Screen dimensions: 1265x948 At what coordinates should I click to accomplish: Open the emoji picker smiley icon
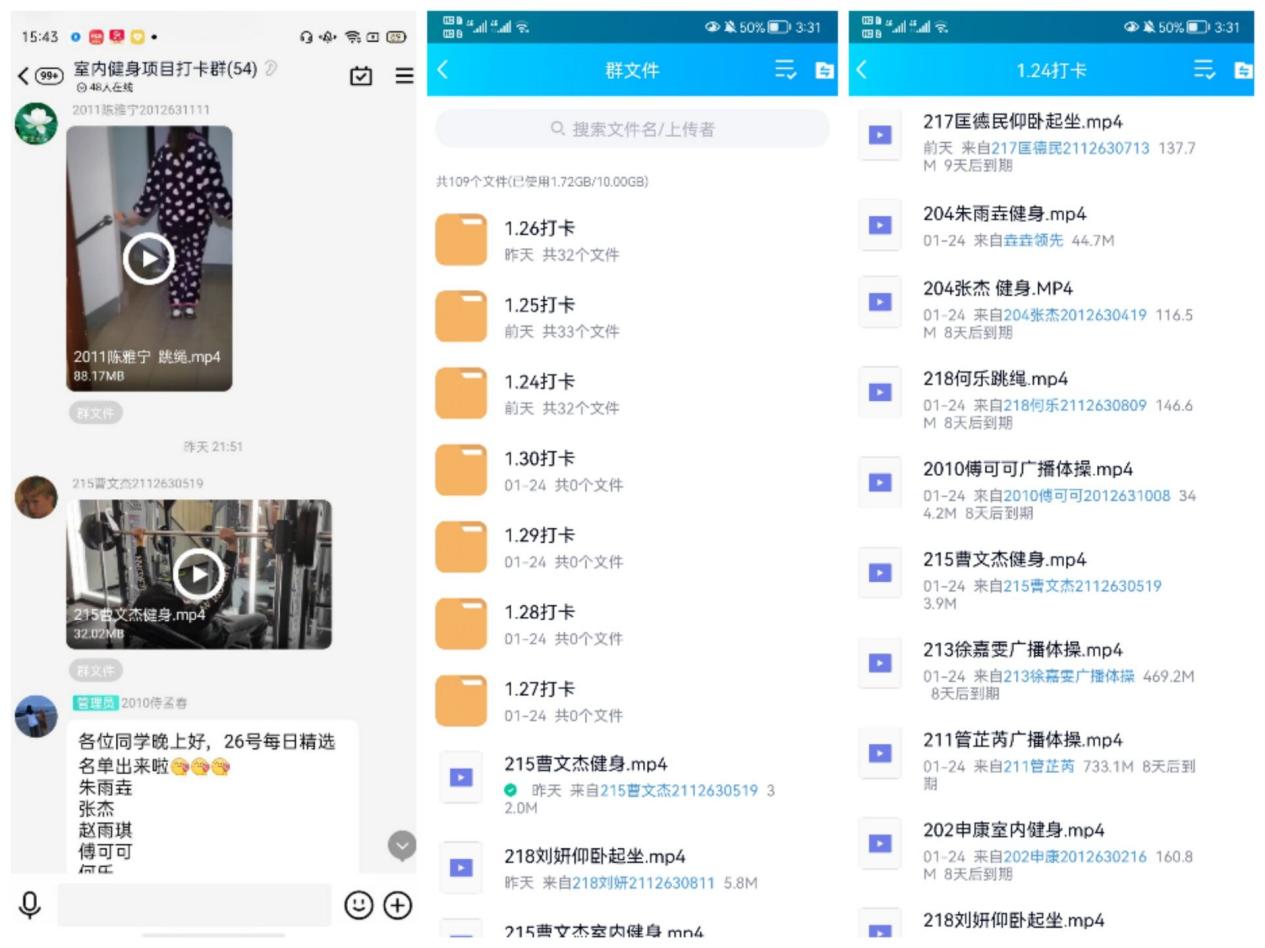(x=358, y=905)
